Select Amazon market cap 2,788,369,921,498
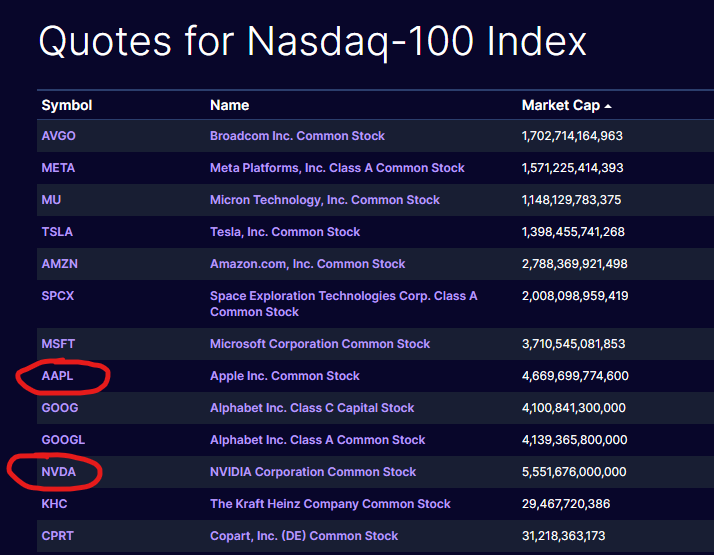Viewport: 714px width, 555px height. pyautogui.click(x=575, y=264)
